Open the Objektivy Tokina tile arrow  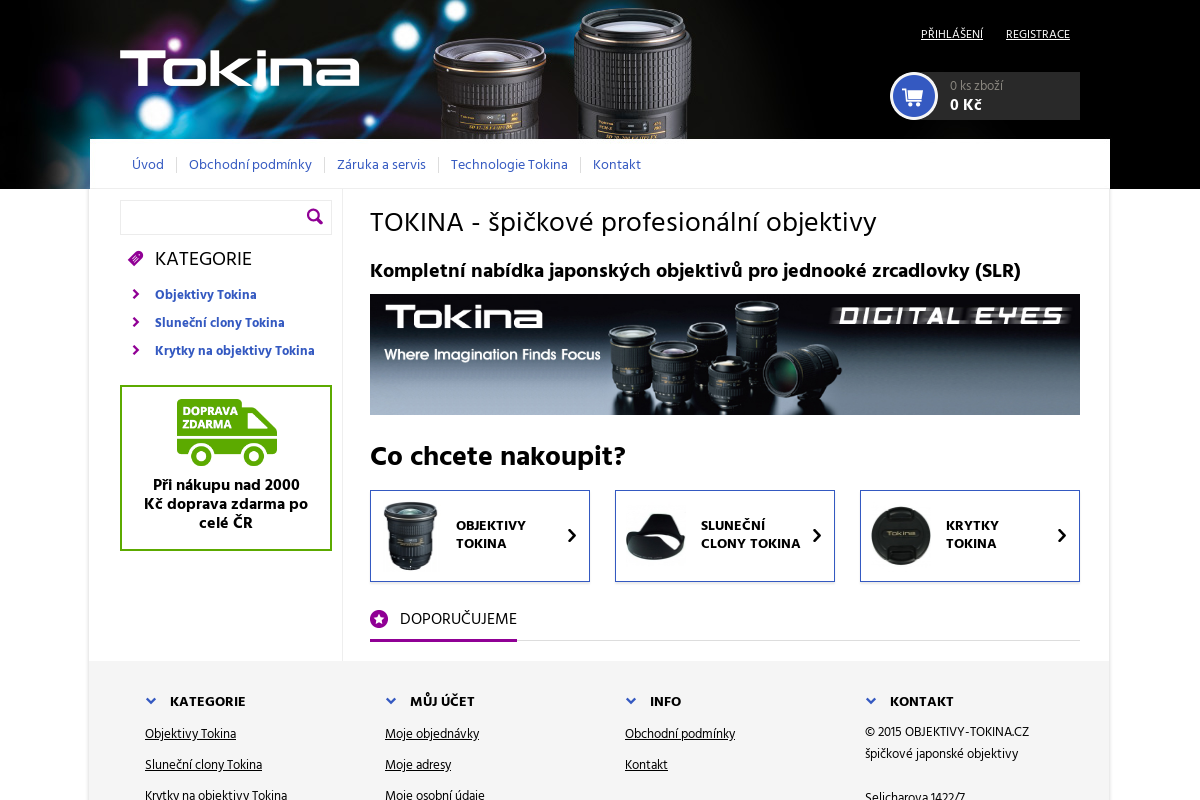coord(572,536)
